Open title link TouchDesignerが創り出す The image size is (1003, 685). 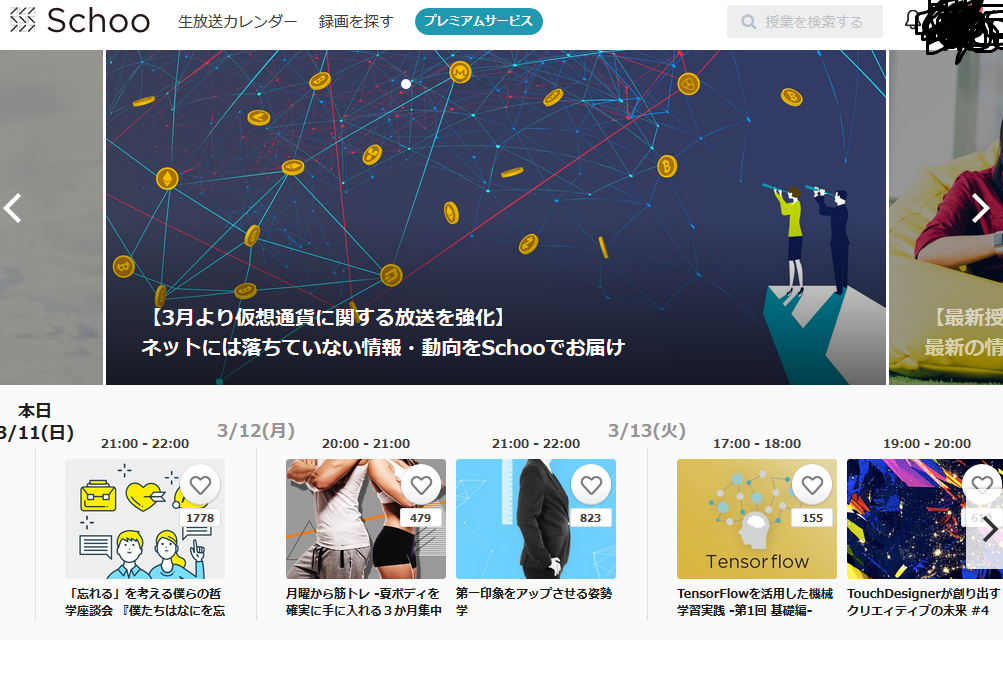tap(924, 602)
